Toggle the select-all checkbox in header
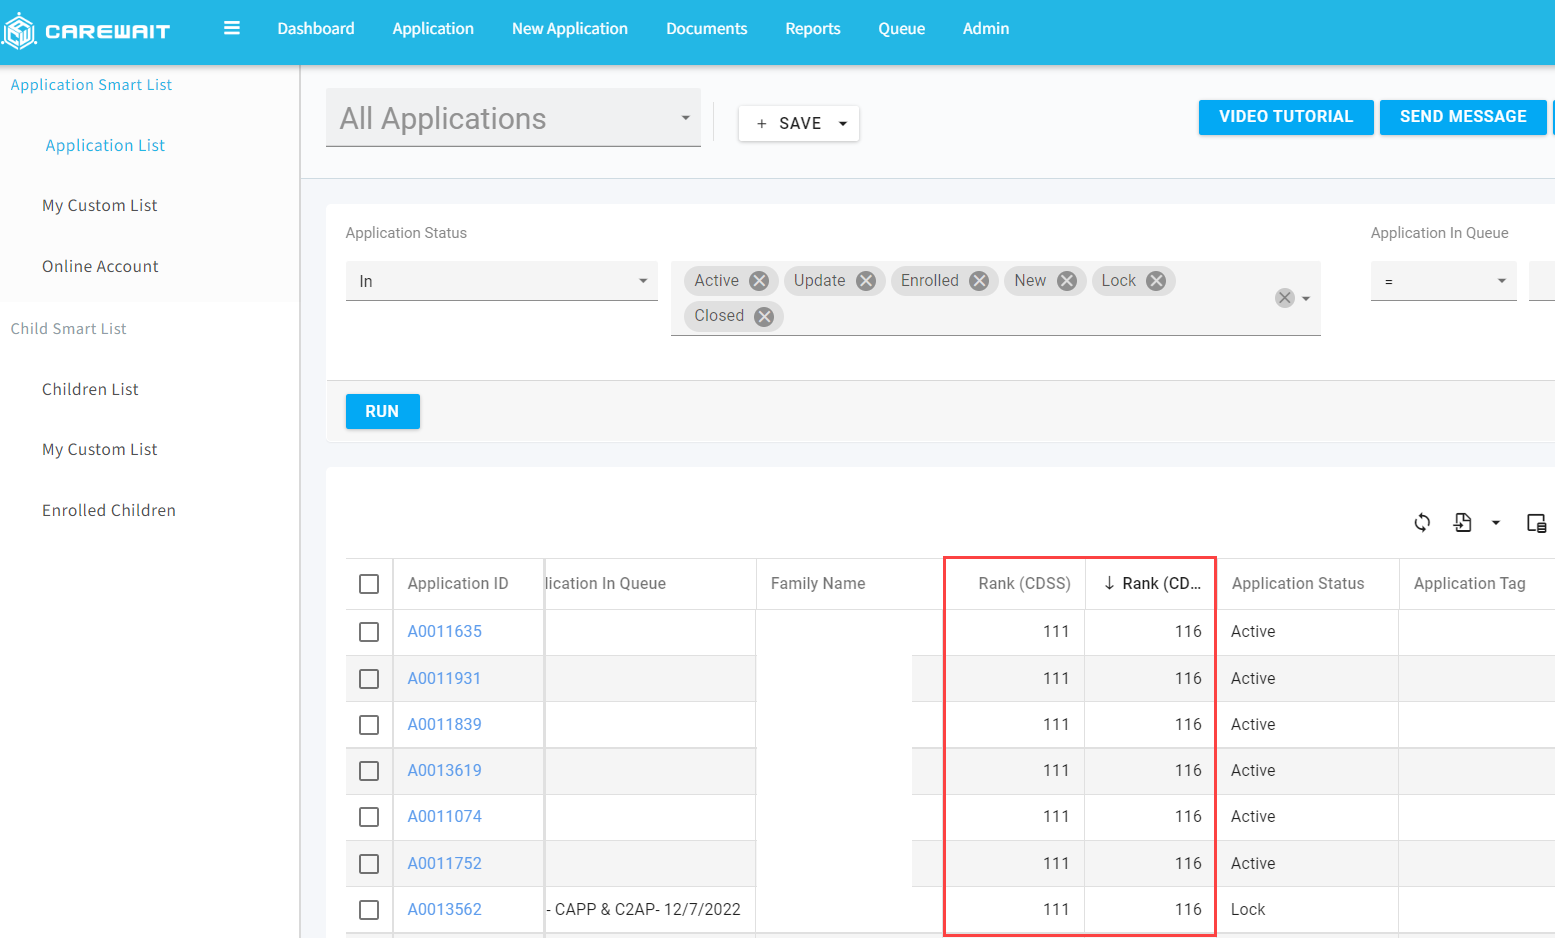The image size is (1555, 938). [x=369, y=584]
